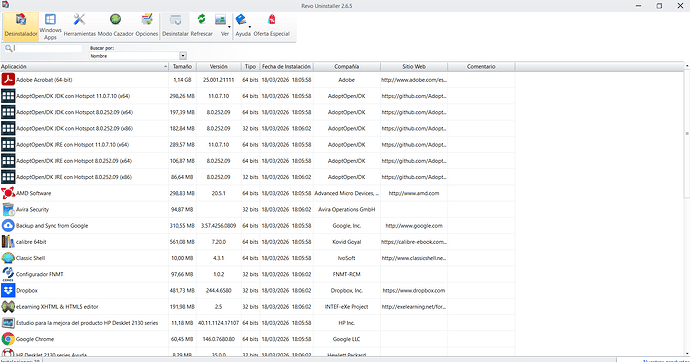Open the Desinstalador toolbar icon
Viewport: 690px width, 362px height.
point(21,26)
